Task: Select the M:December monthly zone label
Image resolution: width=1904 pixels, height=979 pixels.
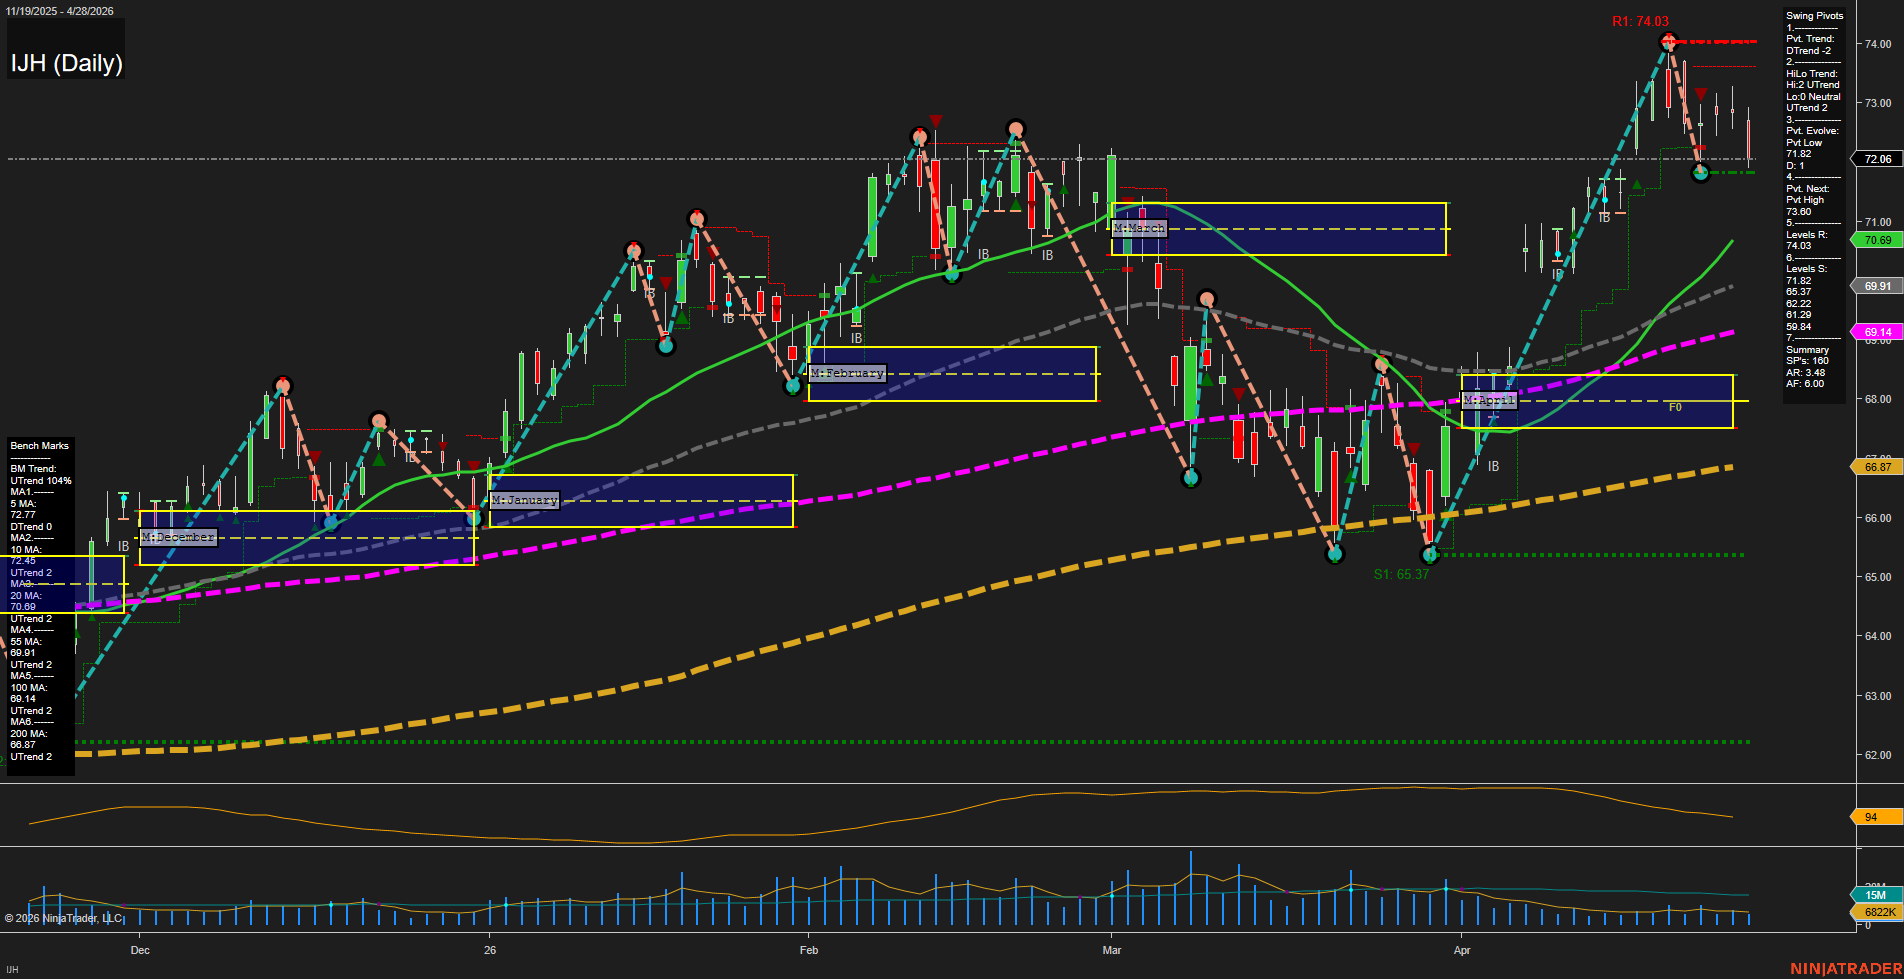Action: point(178,537)
